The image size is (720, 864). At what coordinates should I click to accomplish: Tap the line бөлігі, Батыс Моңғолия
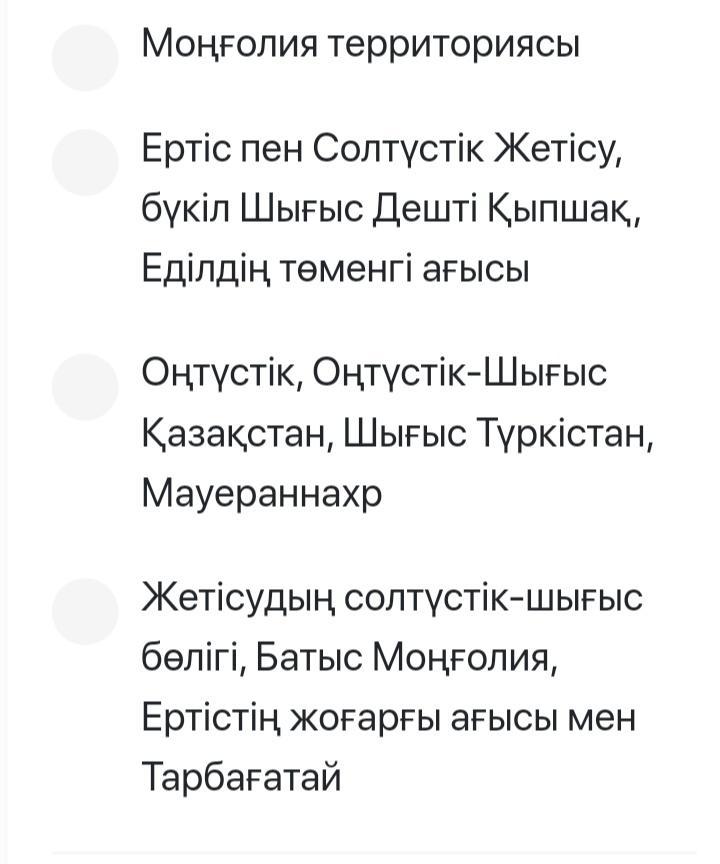[348, 659]
